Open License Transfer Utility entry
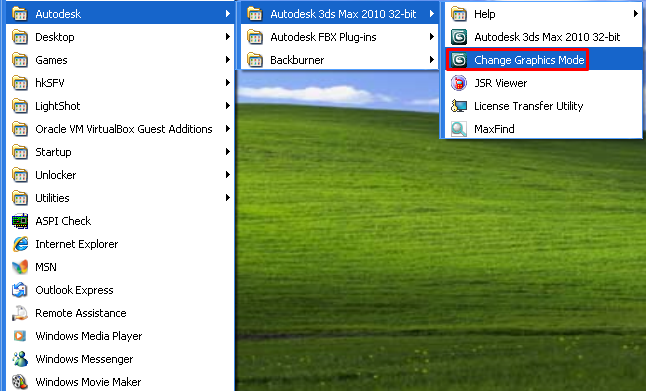The height and width of the screenshot is (391, 646). (x=543, y=106)
